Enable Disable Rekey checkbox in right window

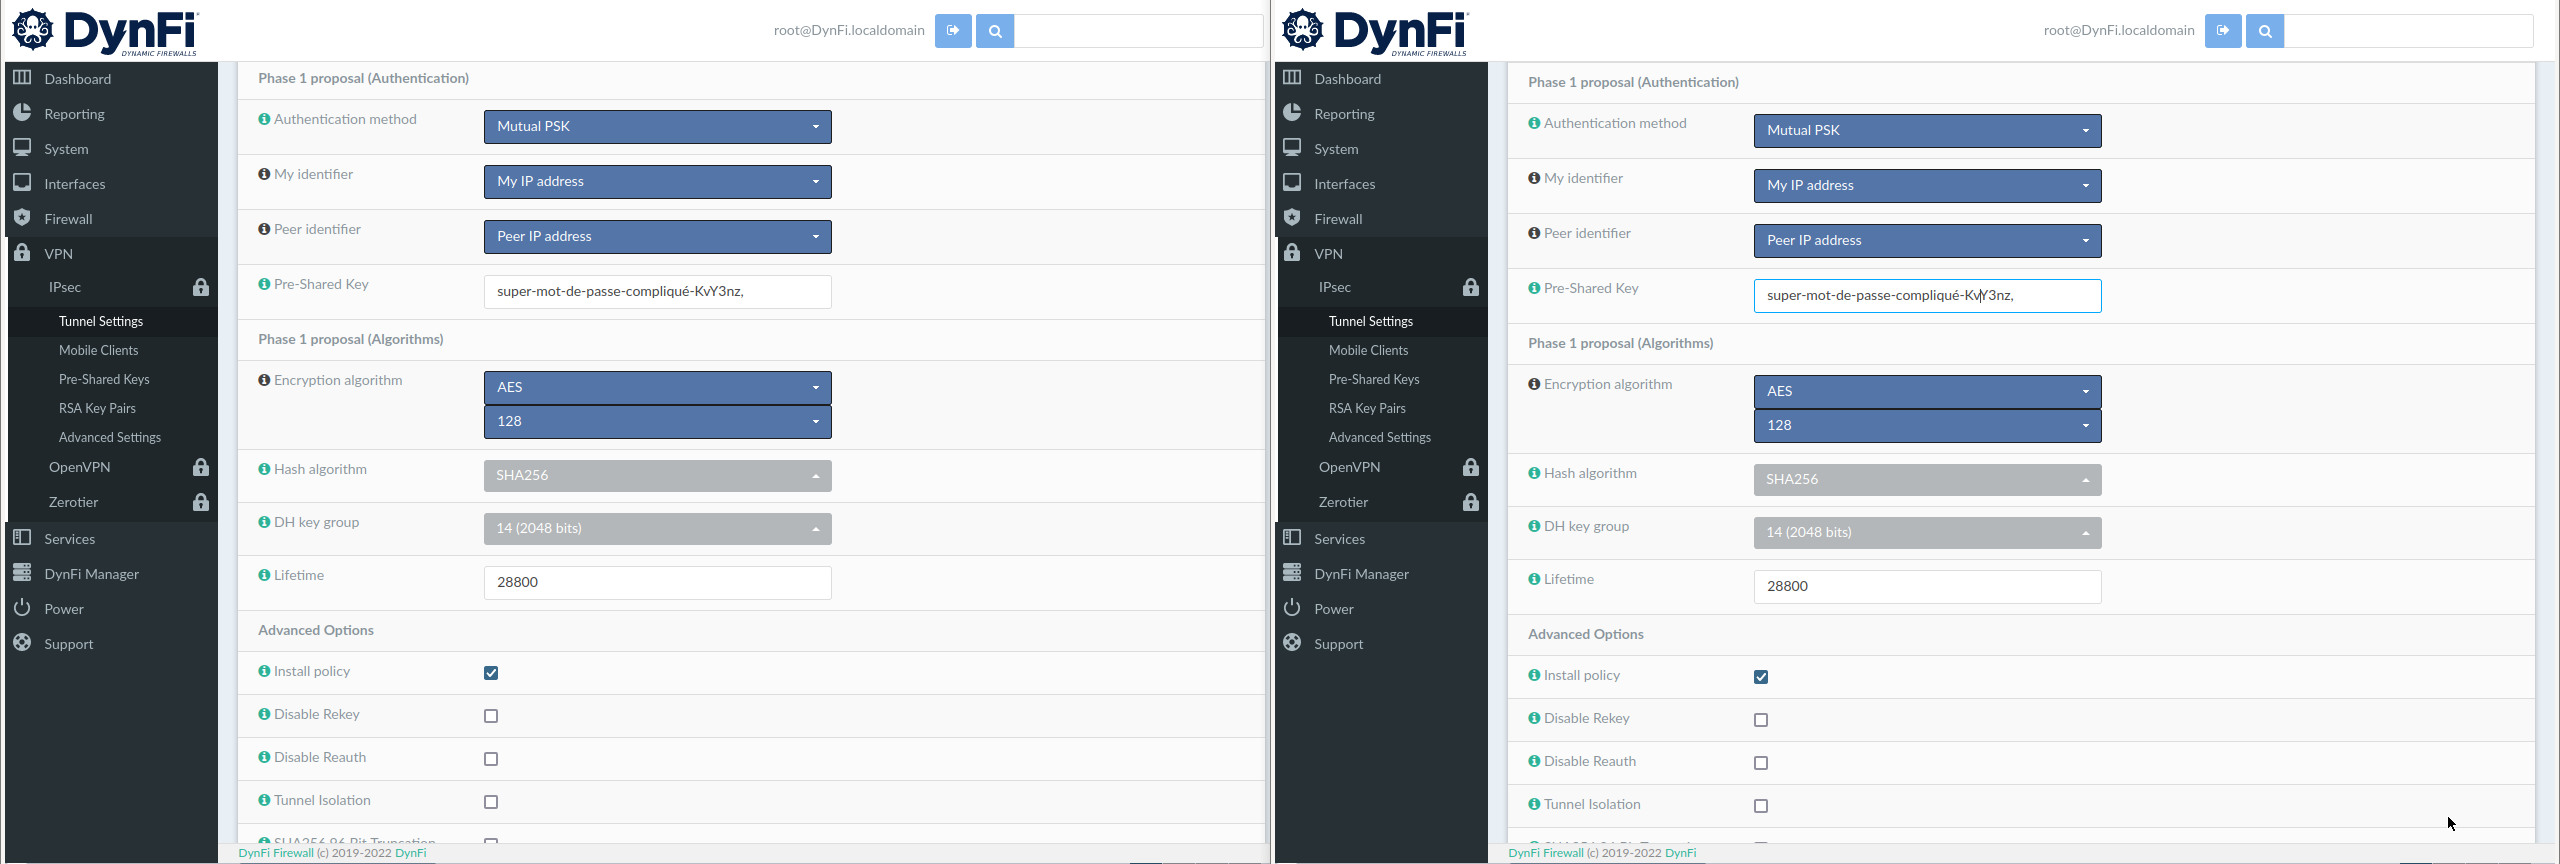tap(1761, 720)
